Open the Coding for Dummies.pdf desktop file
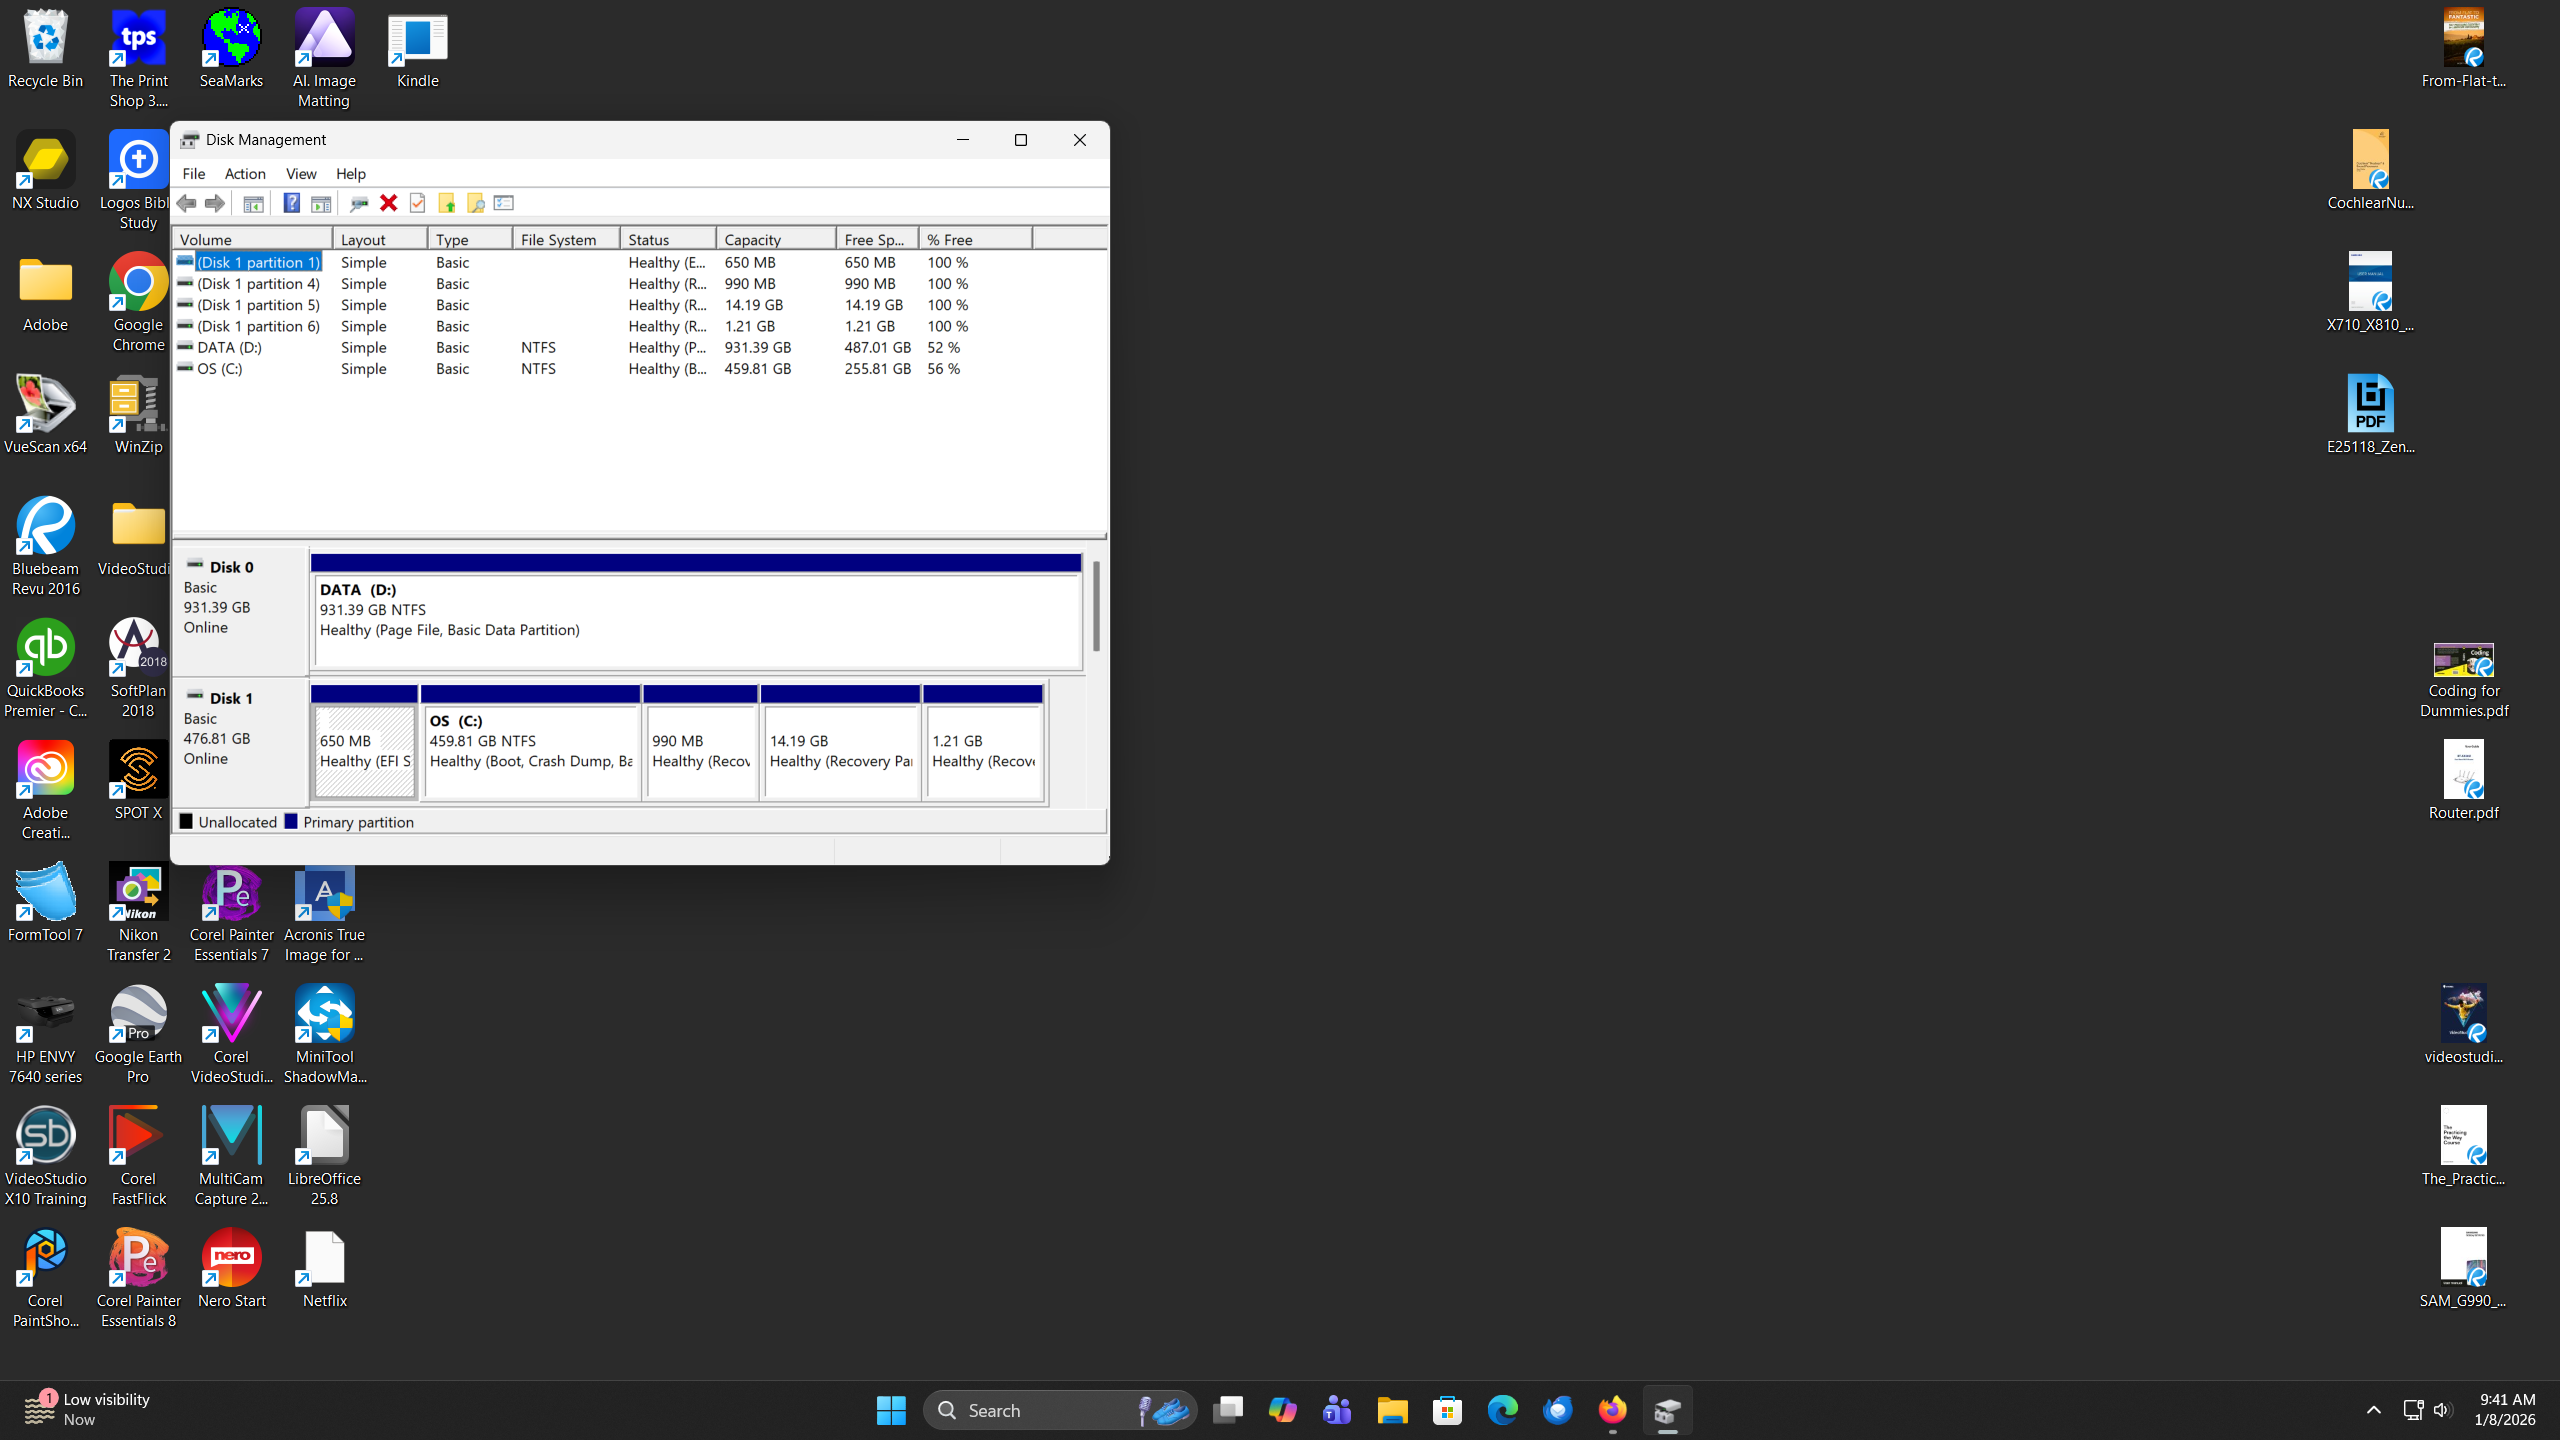2560x1440 pixels. click(2463, 680)
